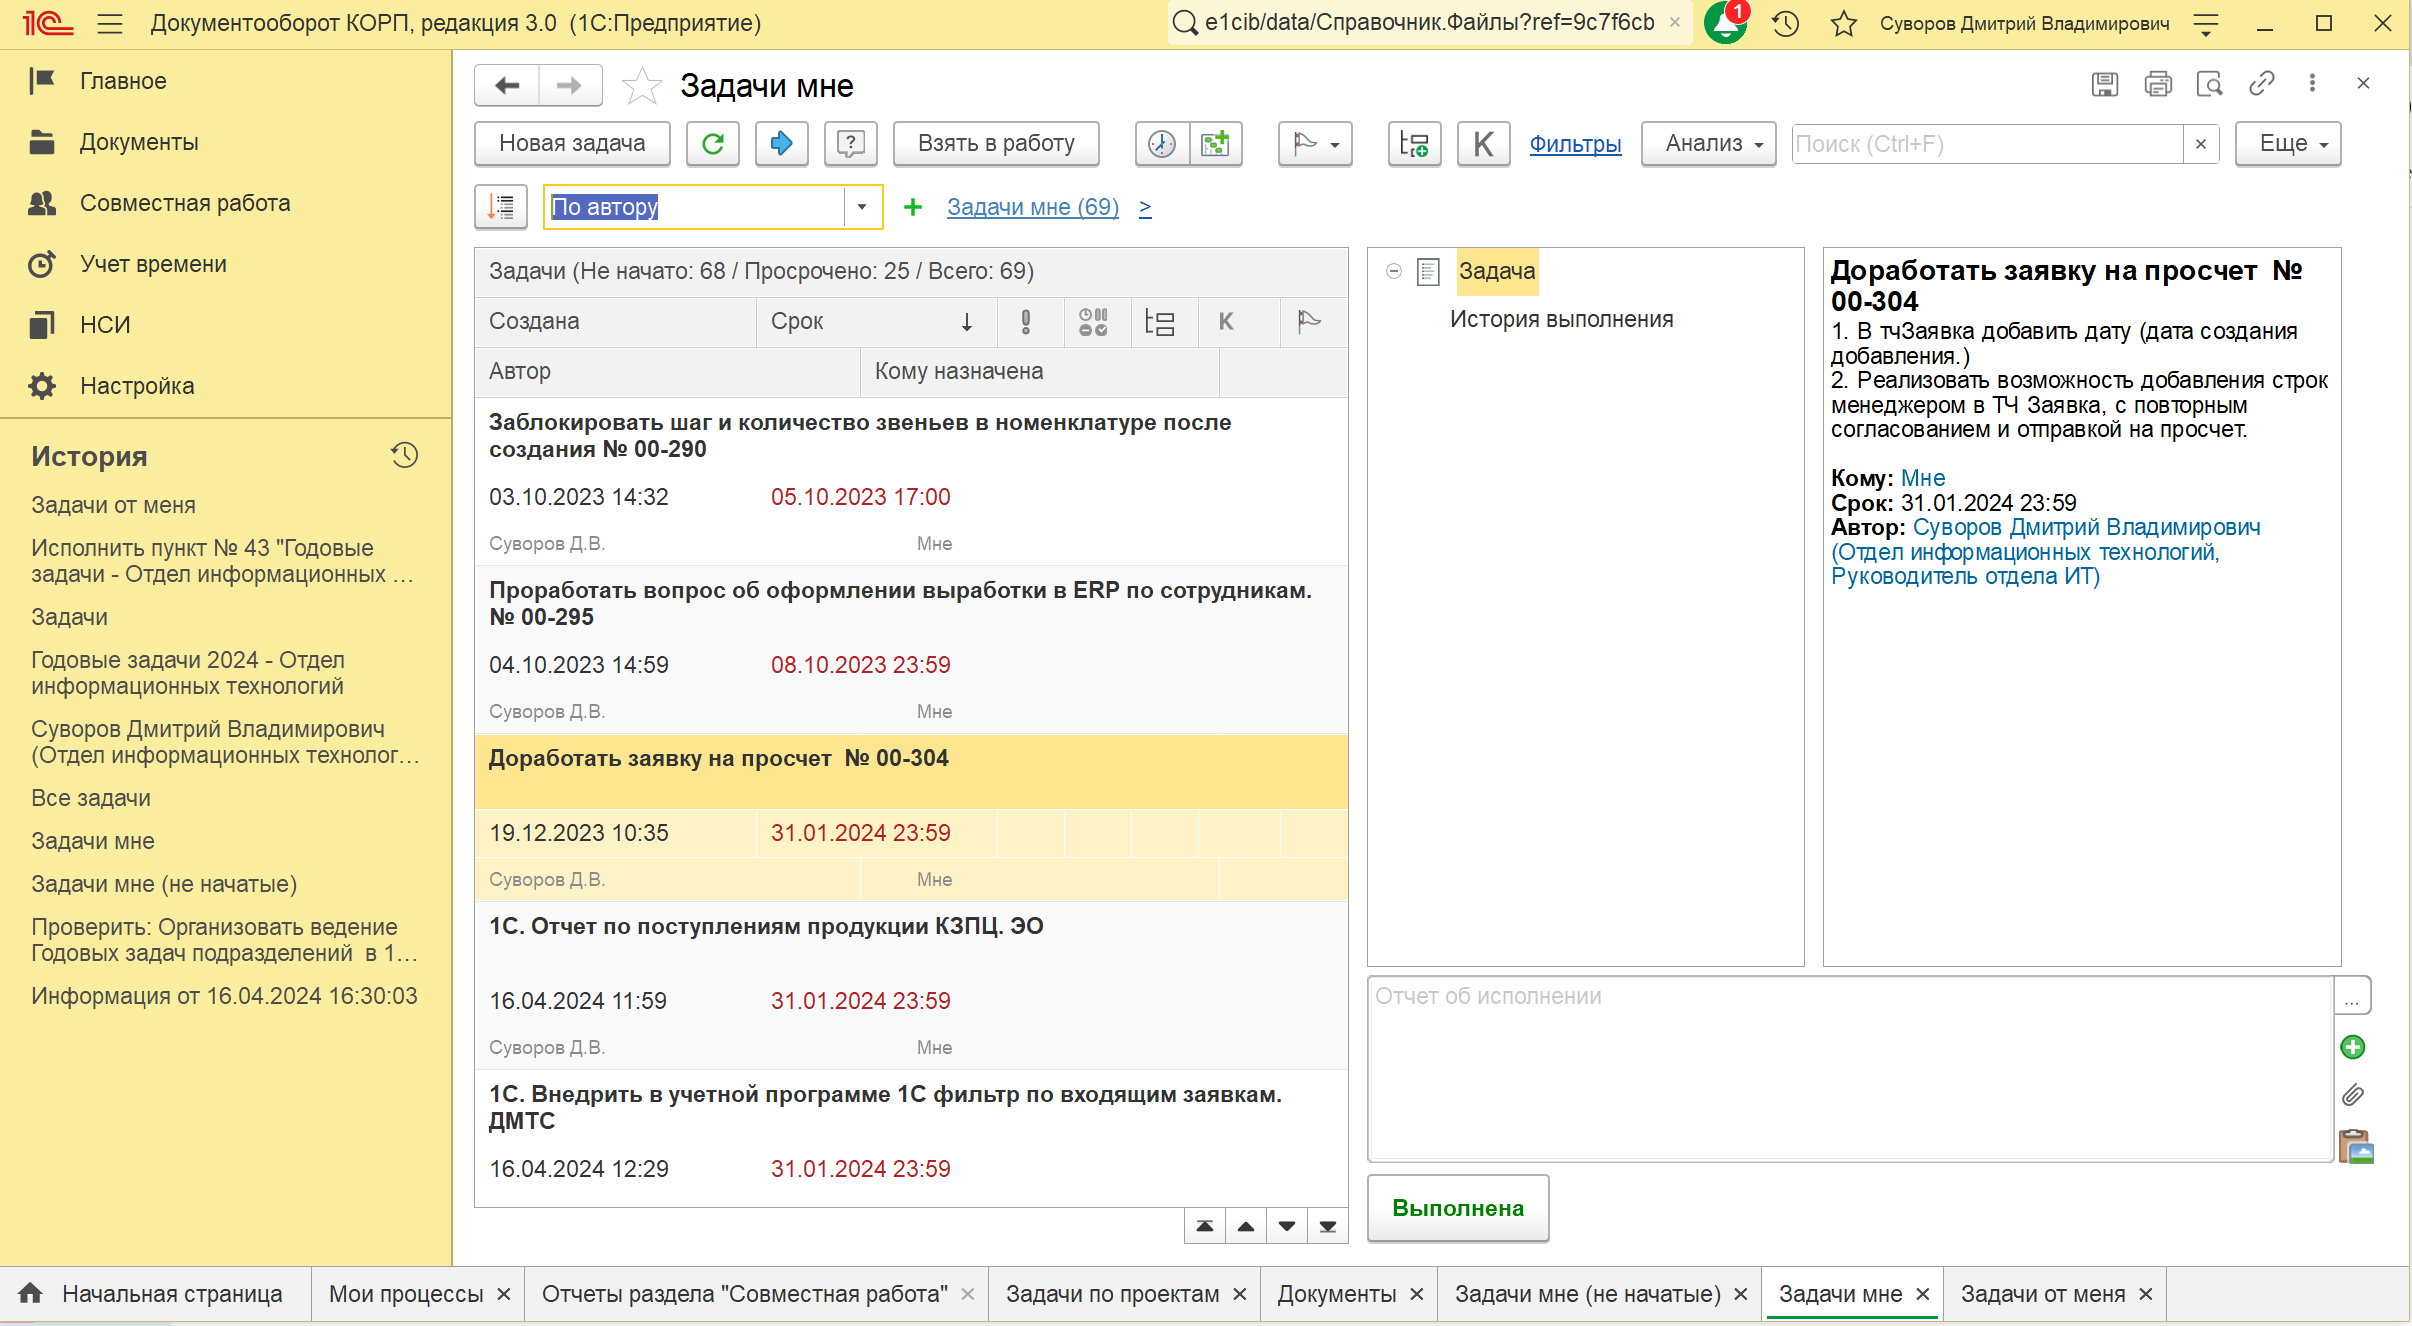Go to the Начальная страница tab
Screen dimensions: 2412x1326
click(155, 1294)
